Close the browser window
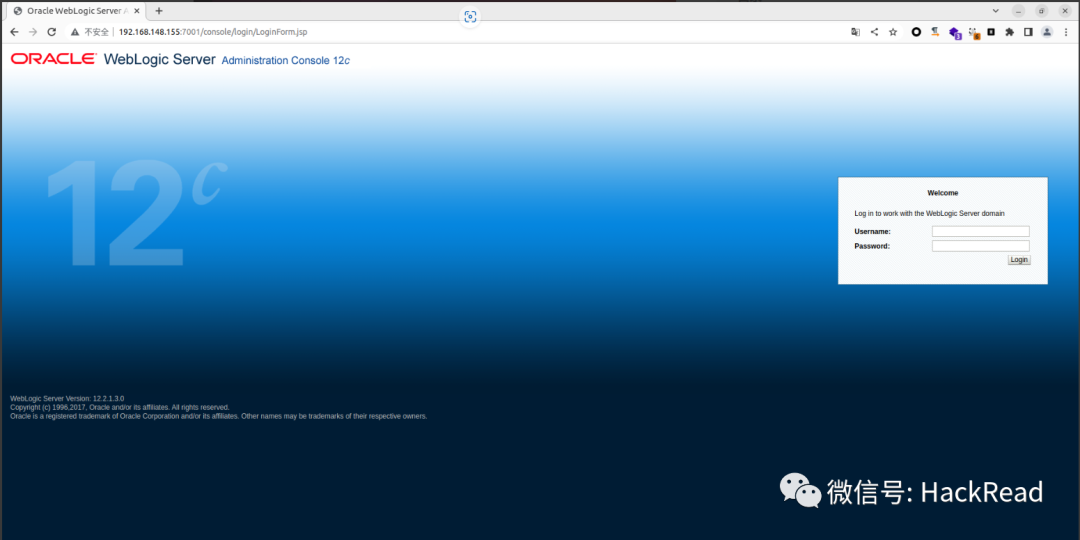Viewport: 1080px width, 540px height. point(1064,11)
